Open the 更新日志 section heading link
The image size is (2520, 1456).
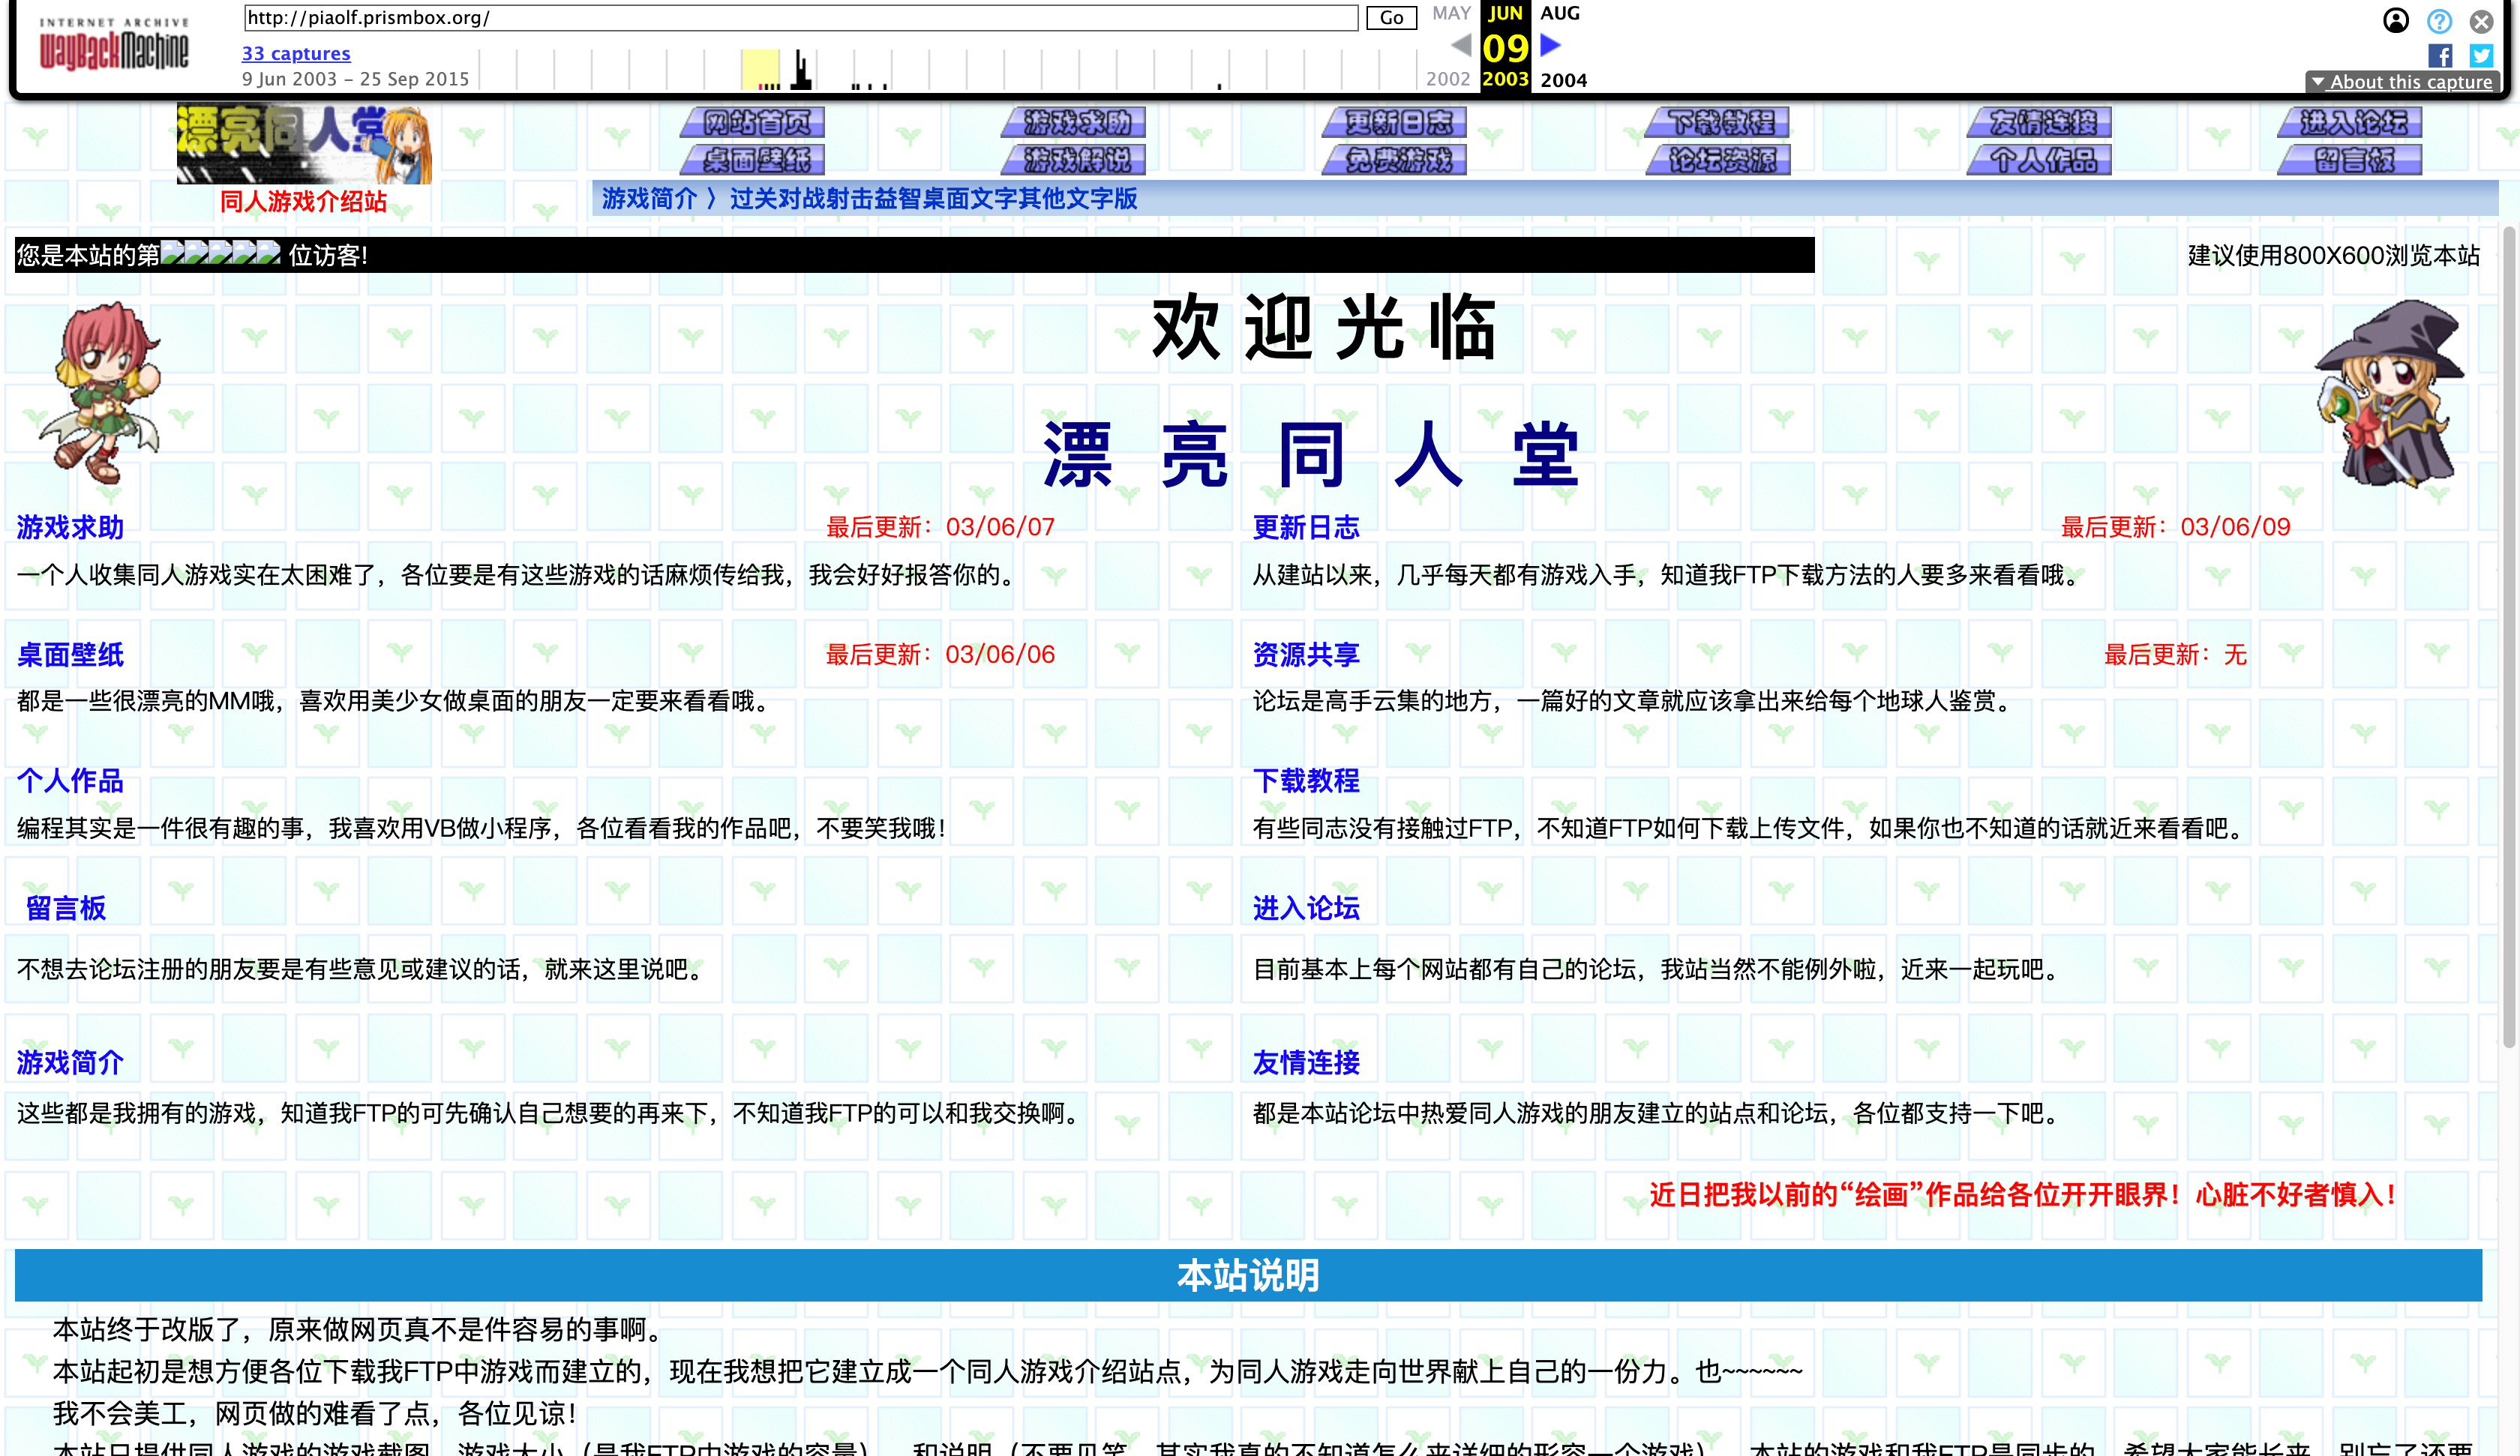pos(1306,527)
